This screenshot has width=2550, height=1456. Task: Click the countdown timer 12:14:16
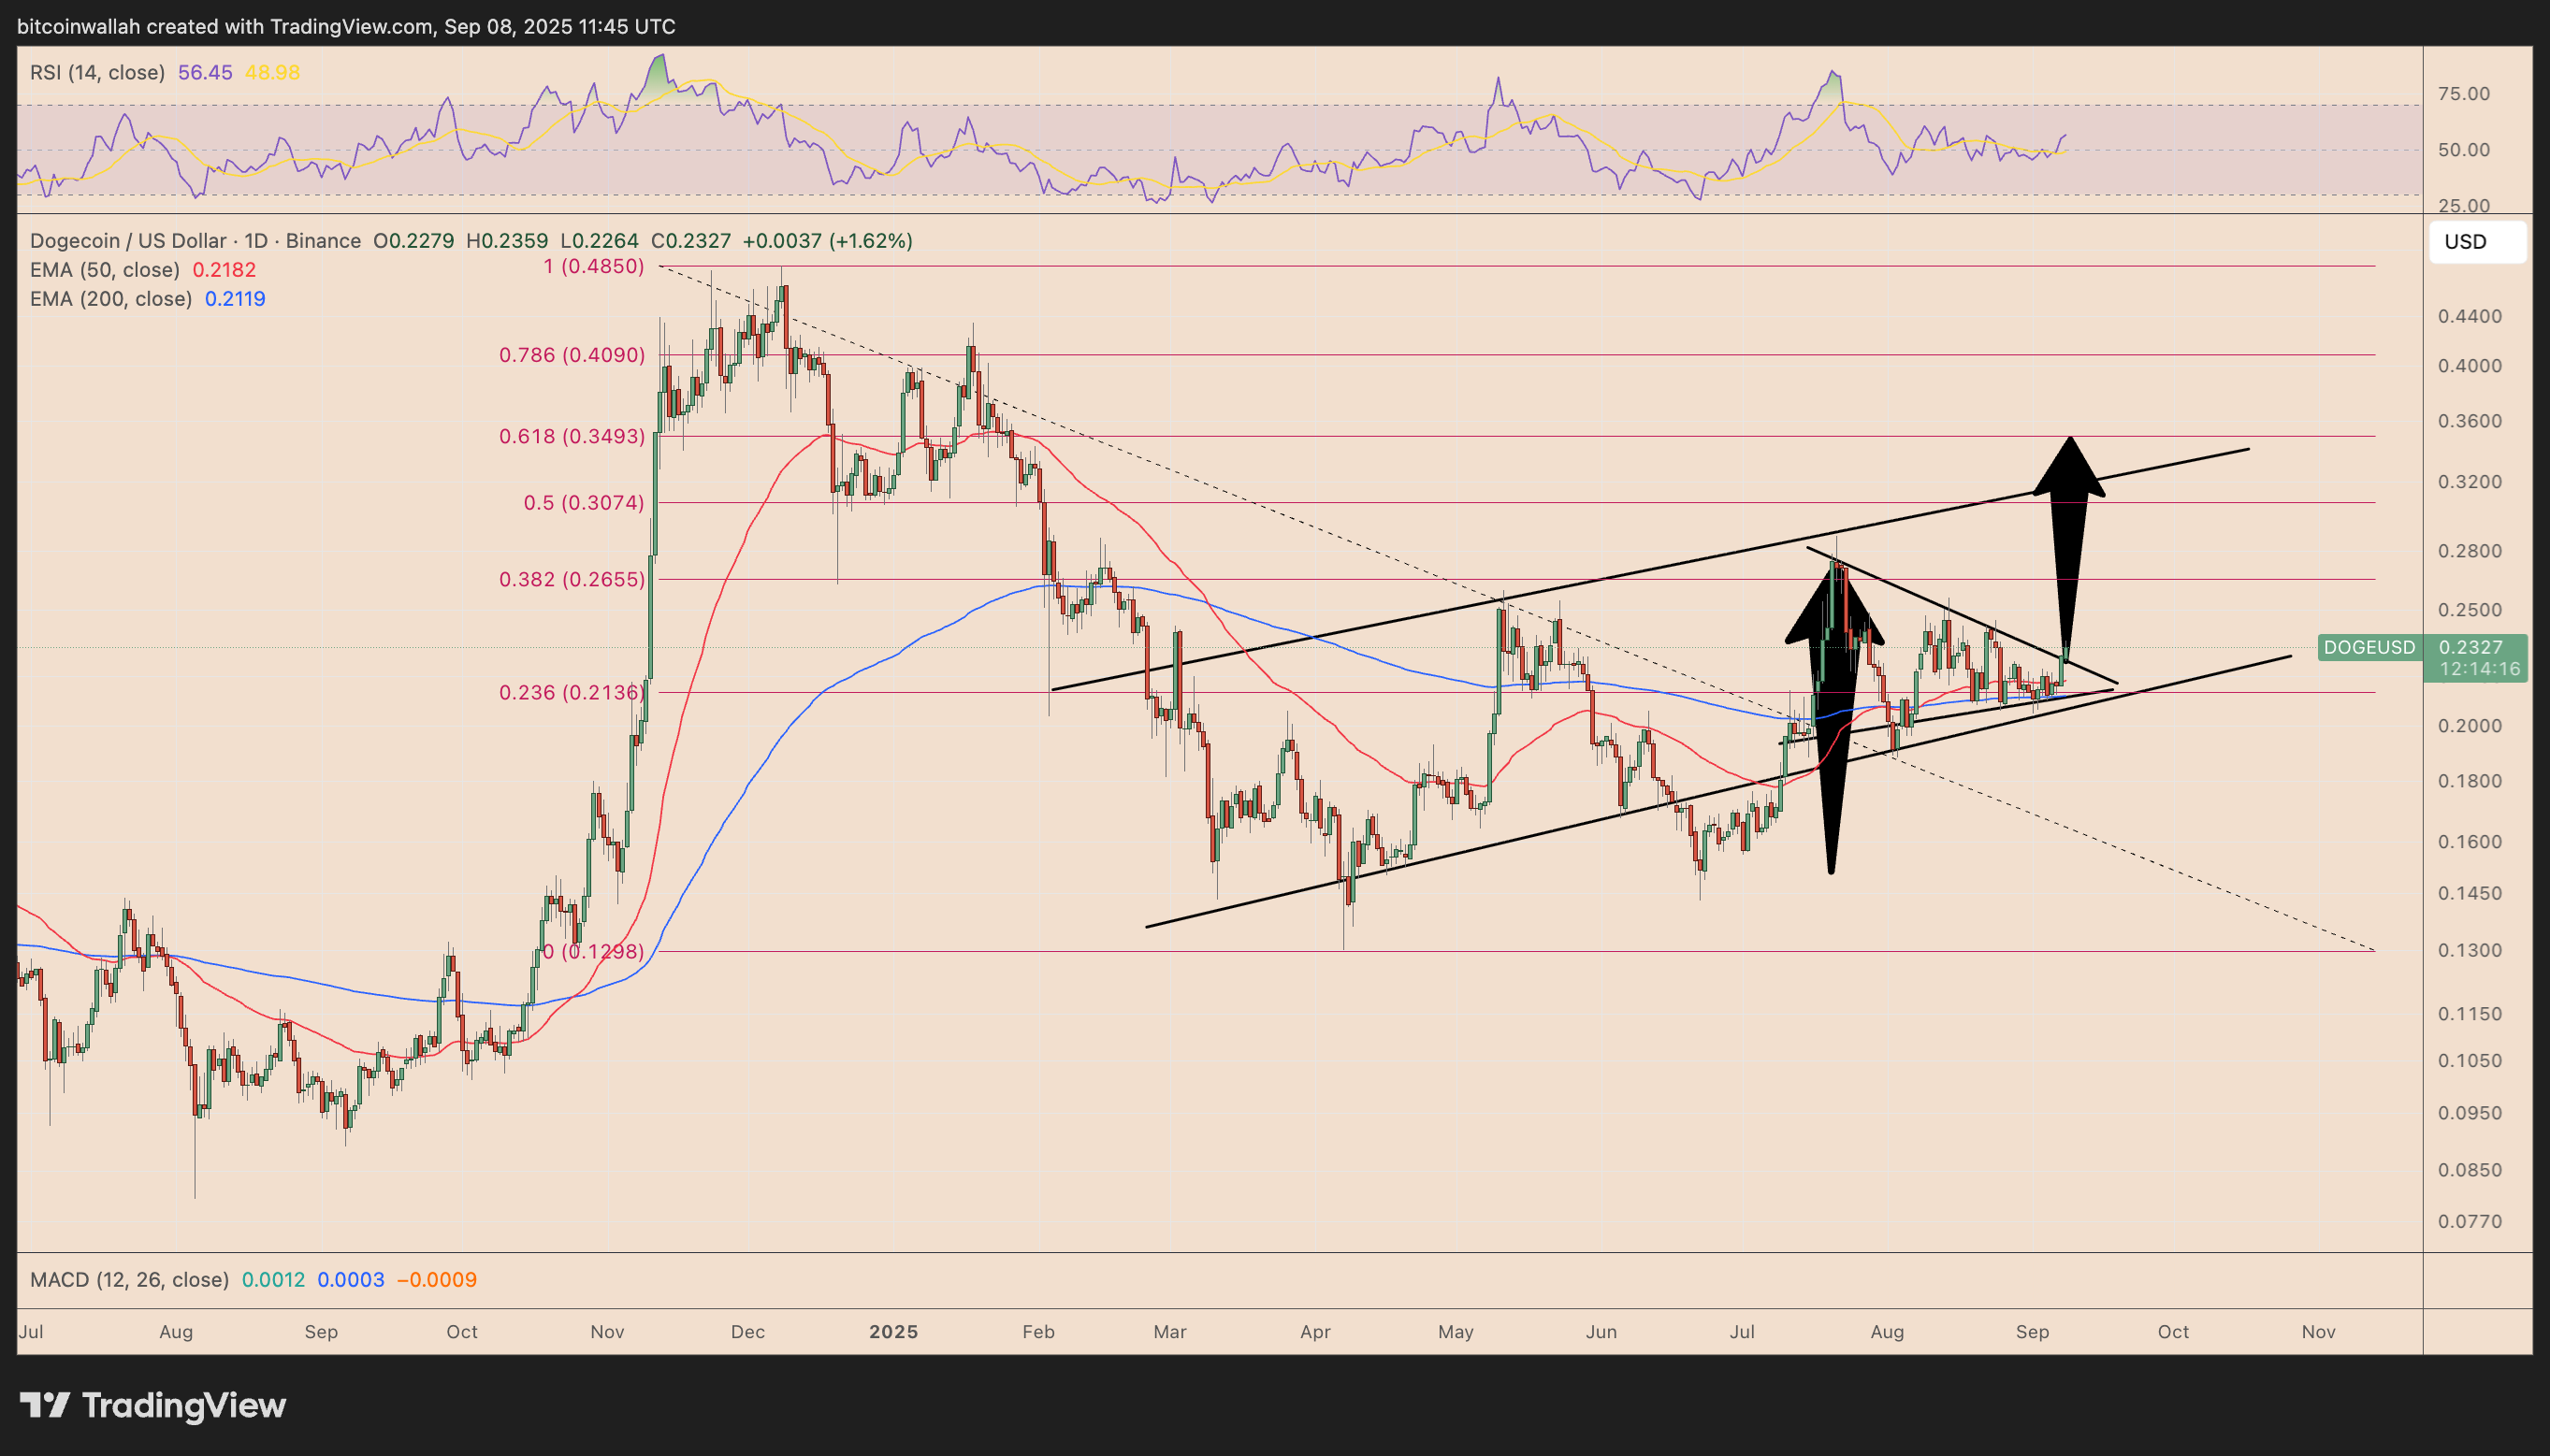coord(2480,669)
